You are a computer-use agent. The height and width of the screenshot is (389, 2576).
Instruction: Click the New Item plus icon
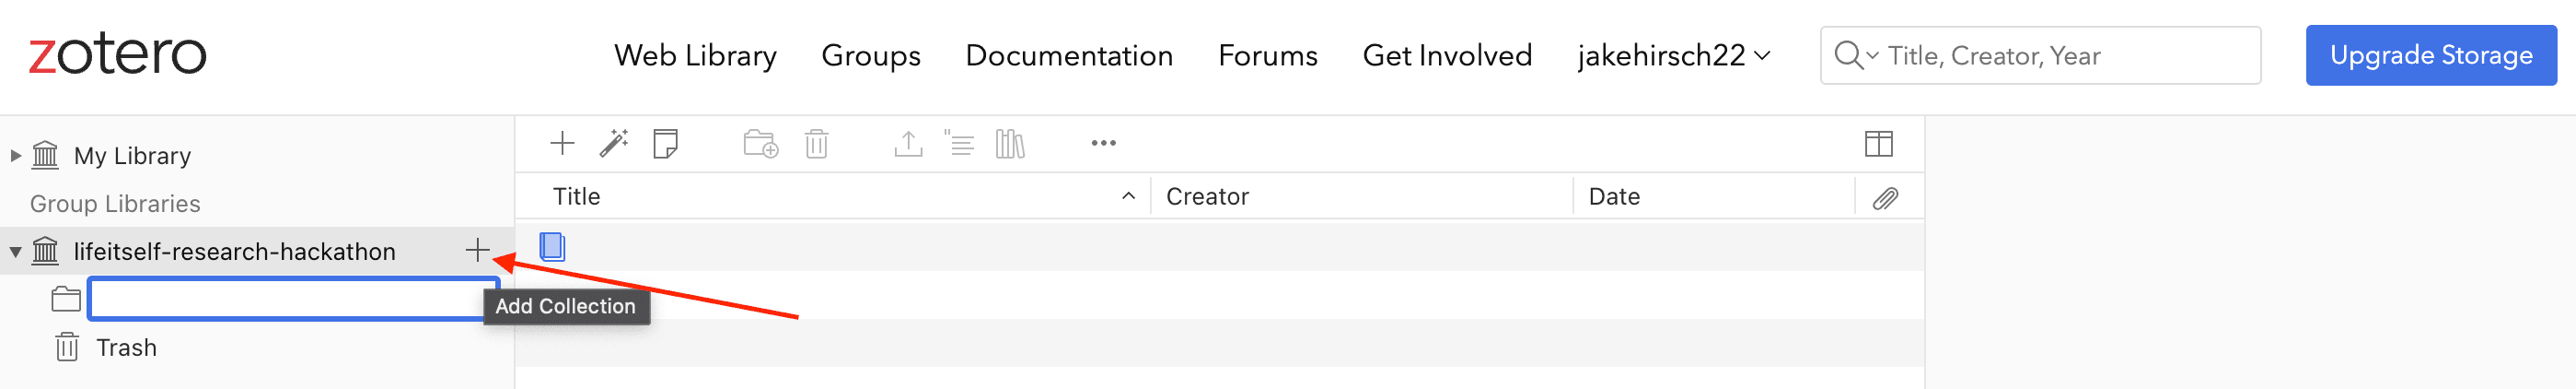click(562, 143)
